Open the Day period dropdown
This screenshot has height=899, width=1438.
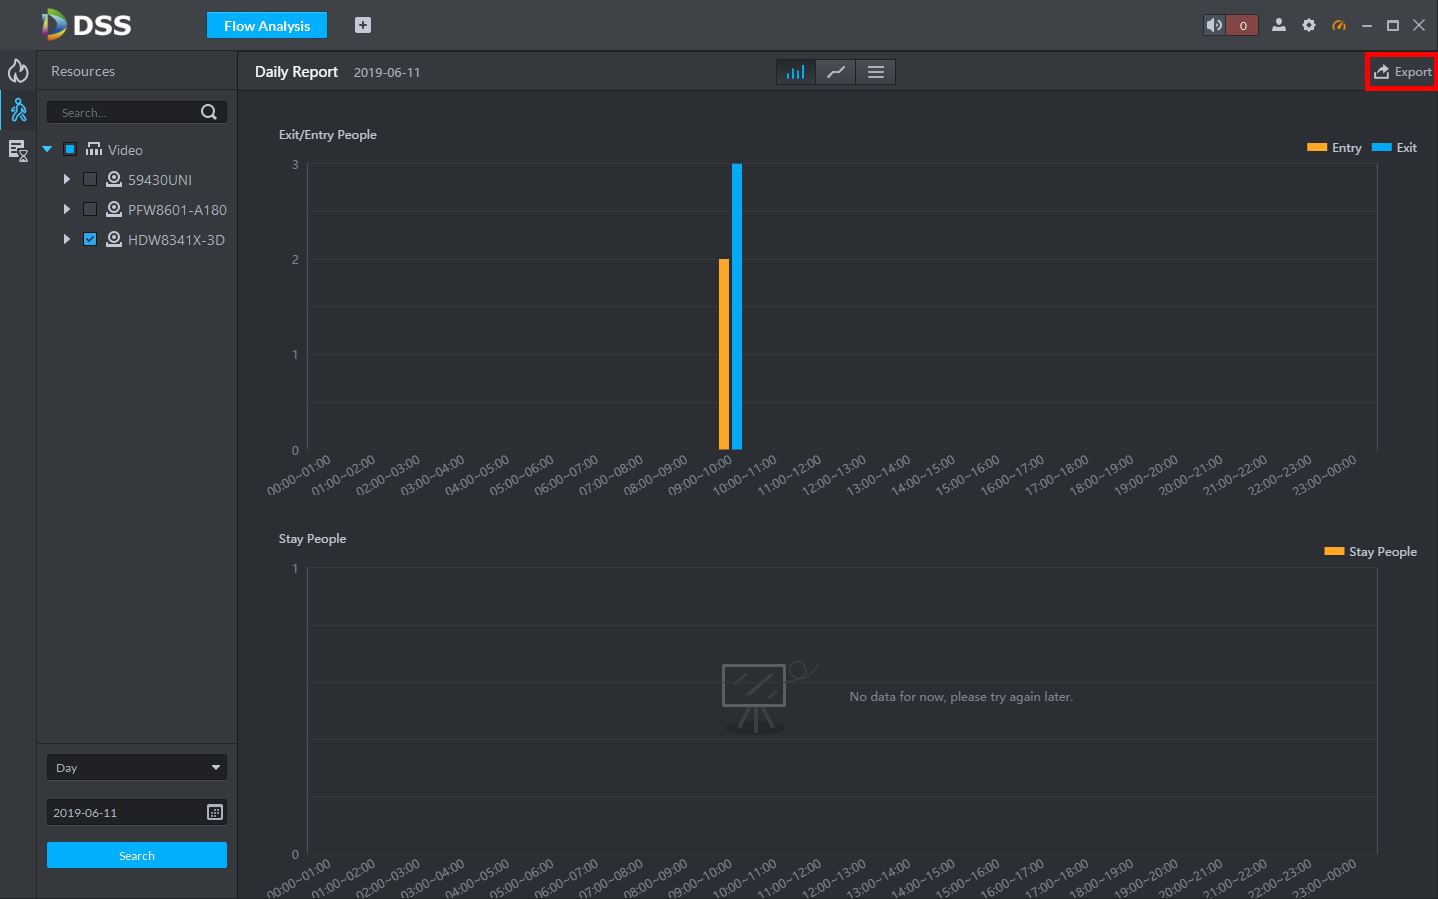[137, 767]
